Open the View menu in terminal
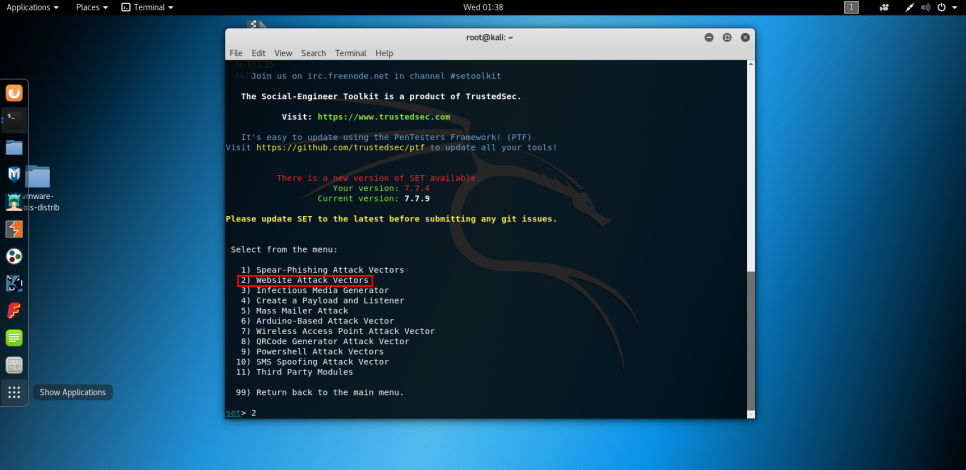The height and width of the screenshot is (470, 966). 283,53
